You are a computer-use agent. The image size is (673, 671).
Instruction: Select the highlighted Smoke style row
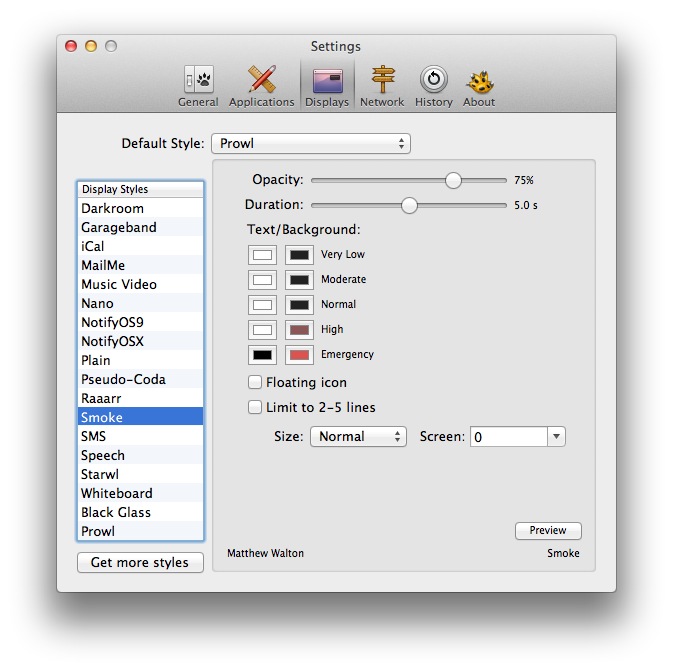tap(140, 417)
